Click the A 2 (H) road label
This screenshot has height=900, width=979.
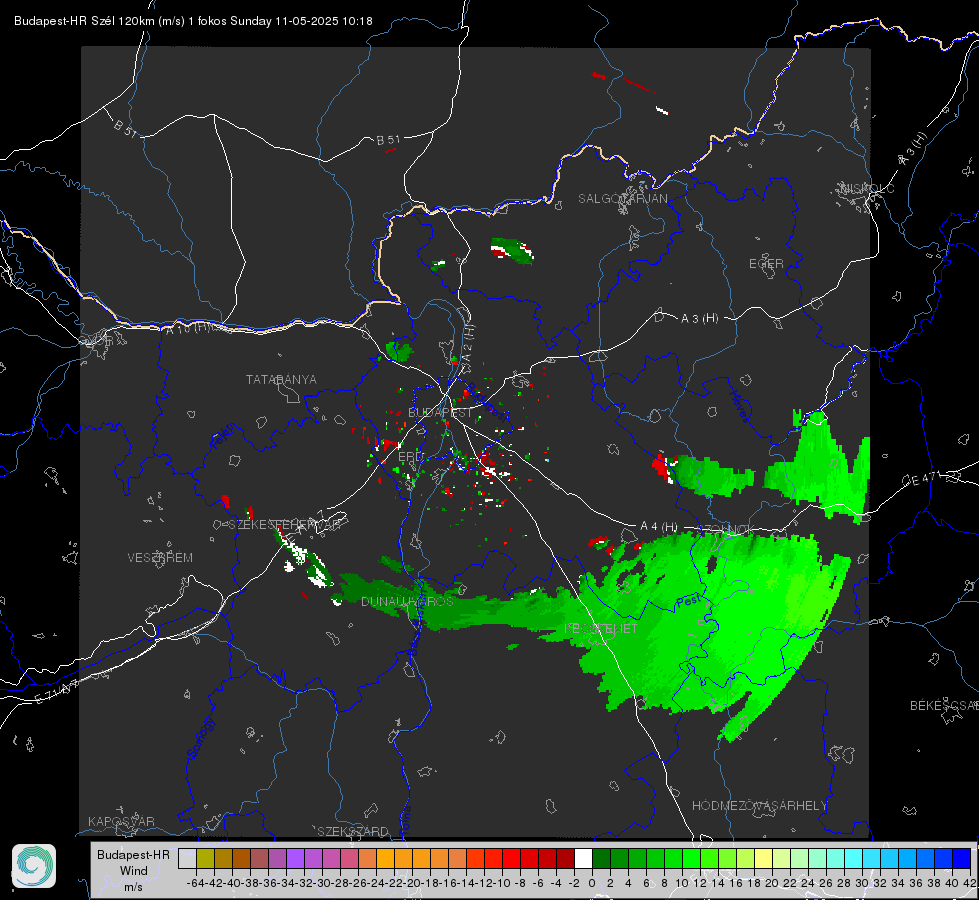[x=468, y=344]
